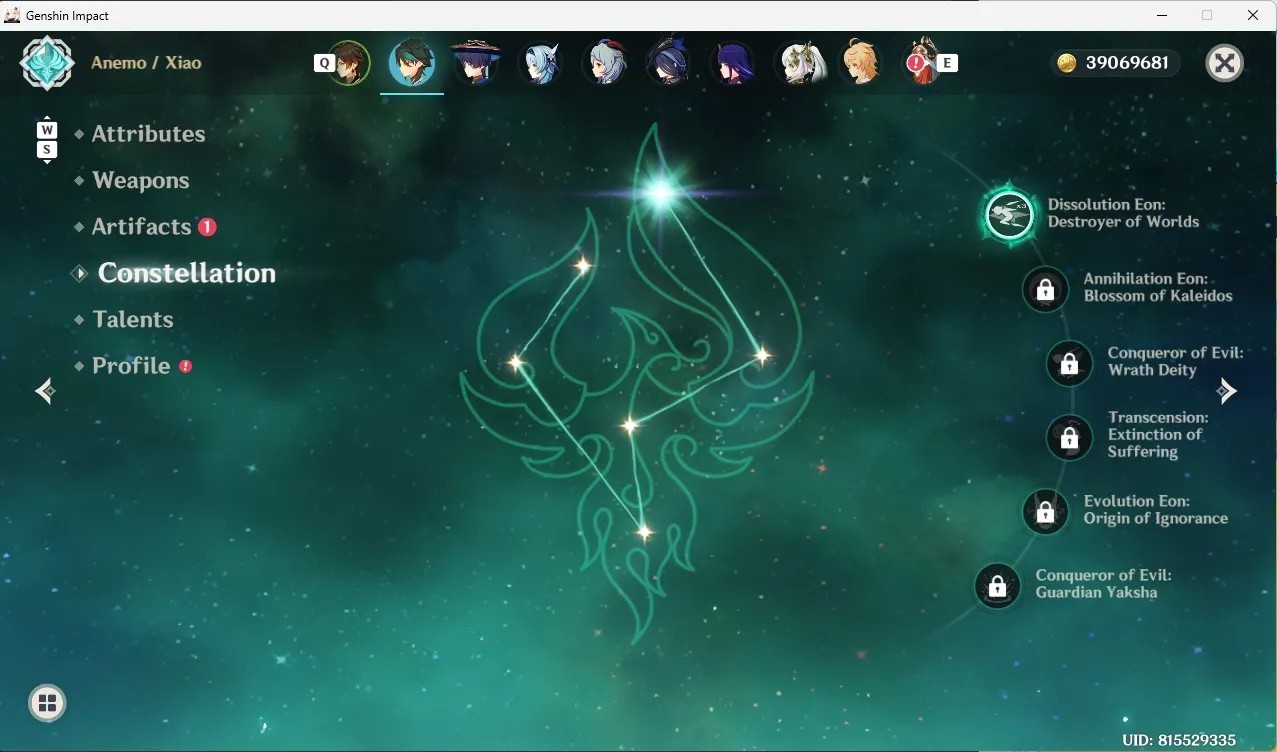Viewport: 1277px width, 752px height.
Task: Select the Zhongli portrait next to Q key
Action: (349, 63)
